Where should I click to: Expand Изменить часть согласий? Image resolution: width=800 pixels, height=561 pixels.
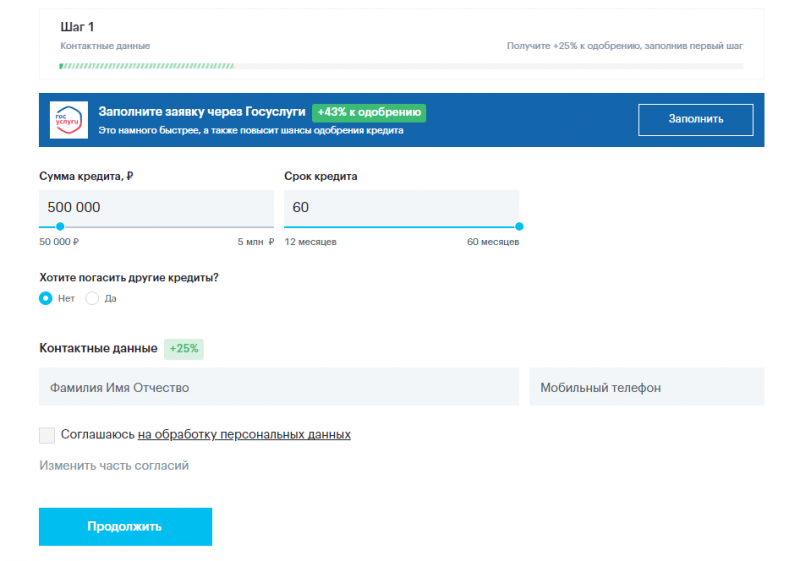pos(114,465)
